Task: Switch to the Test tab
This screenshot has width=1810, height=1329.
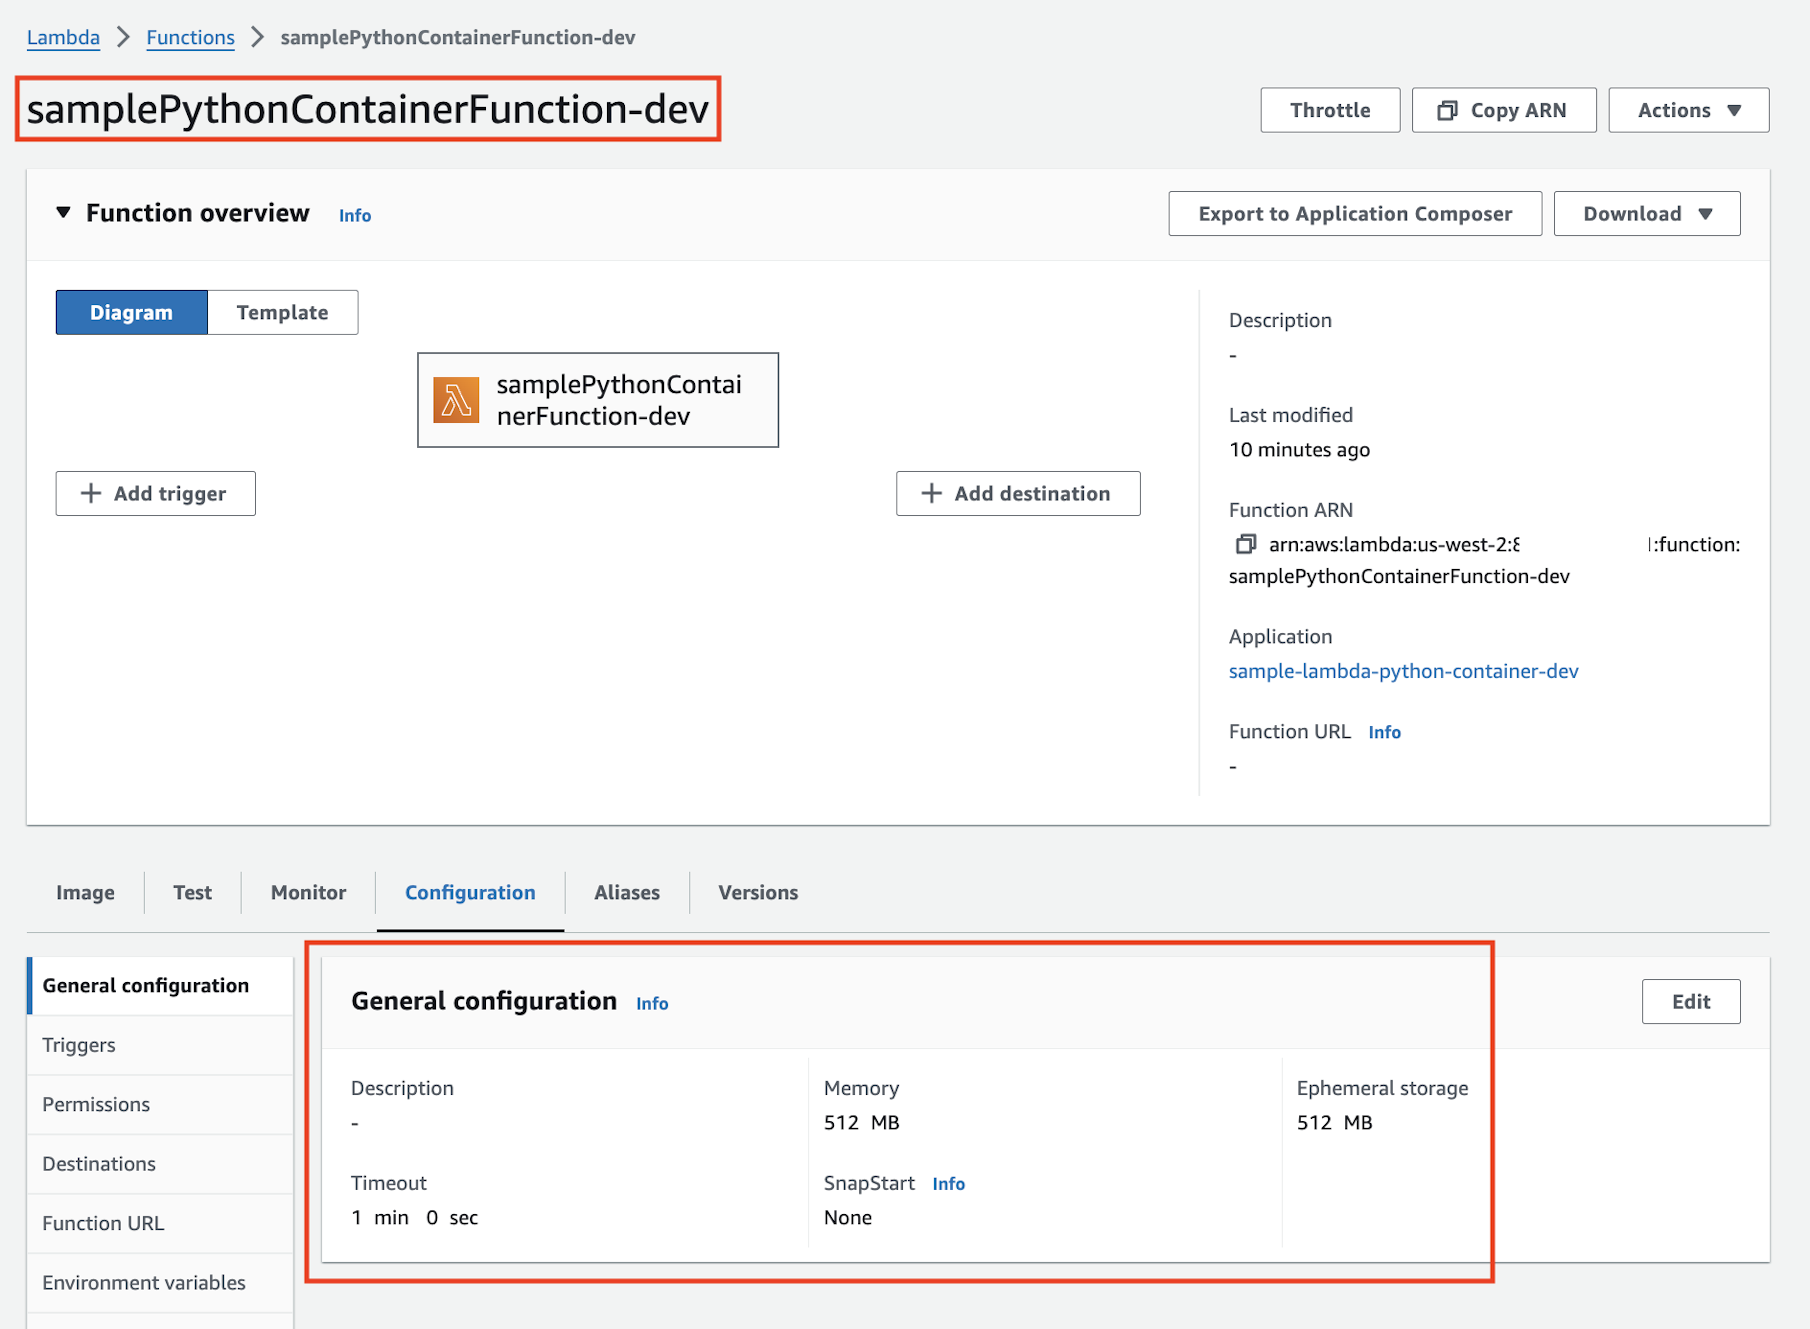Action: [192, 892]
